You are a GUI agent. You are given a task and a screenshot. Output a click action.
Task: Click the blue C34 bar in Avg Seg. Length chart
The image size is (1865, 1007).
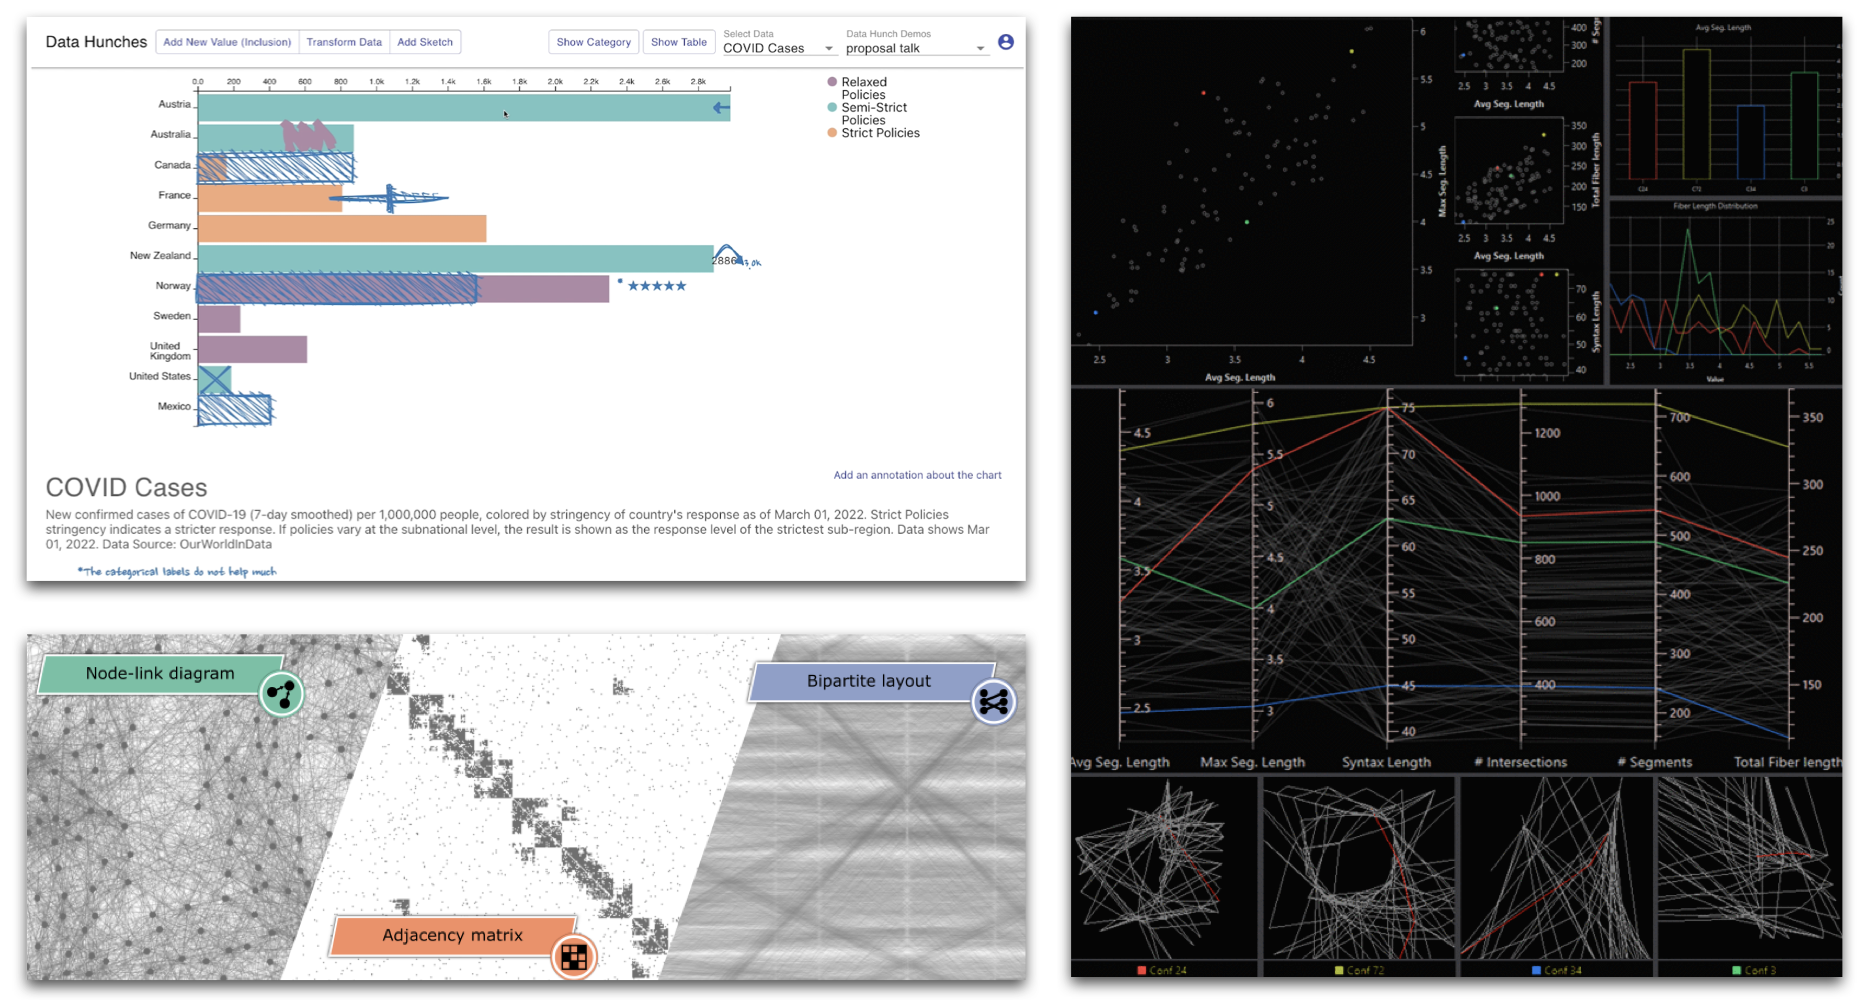pos(1750,142)
